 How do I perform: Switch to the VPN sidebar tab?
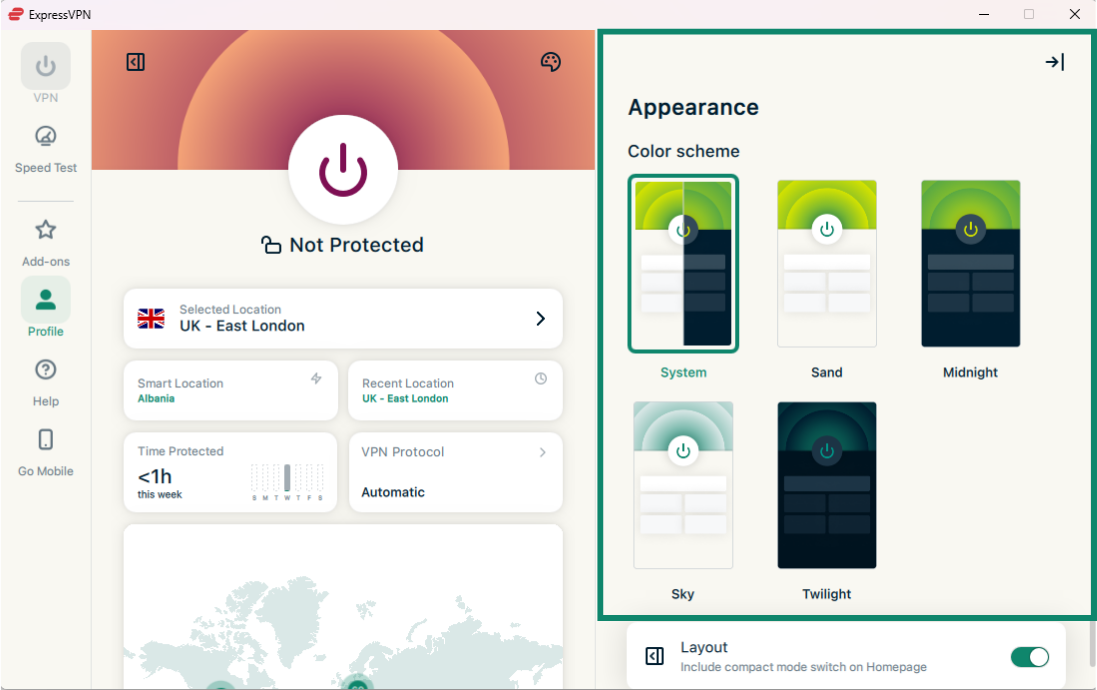[45, 67]
